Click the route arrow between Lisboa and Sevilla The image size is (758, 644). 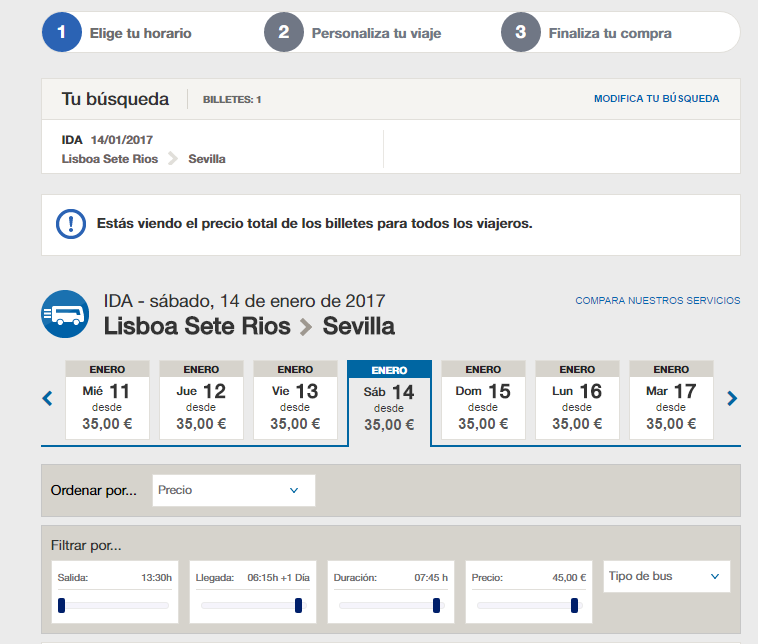click(x=307, y=327)
